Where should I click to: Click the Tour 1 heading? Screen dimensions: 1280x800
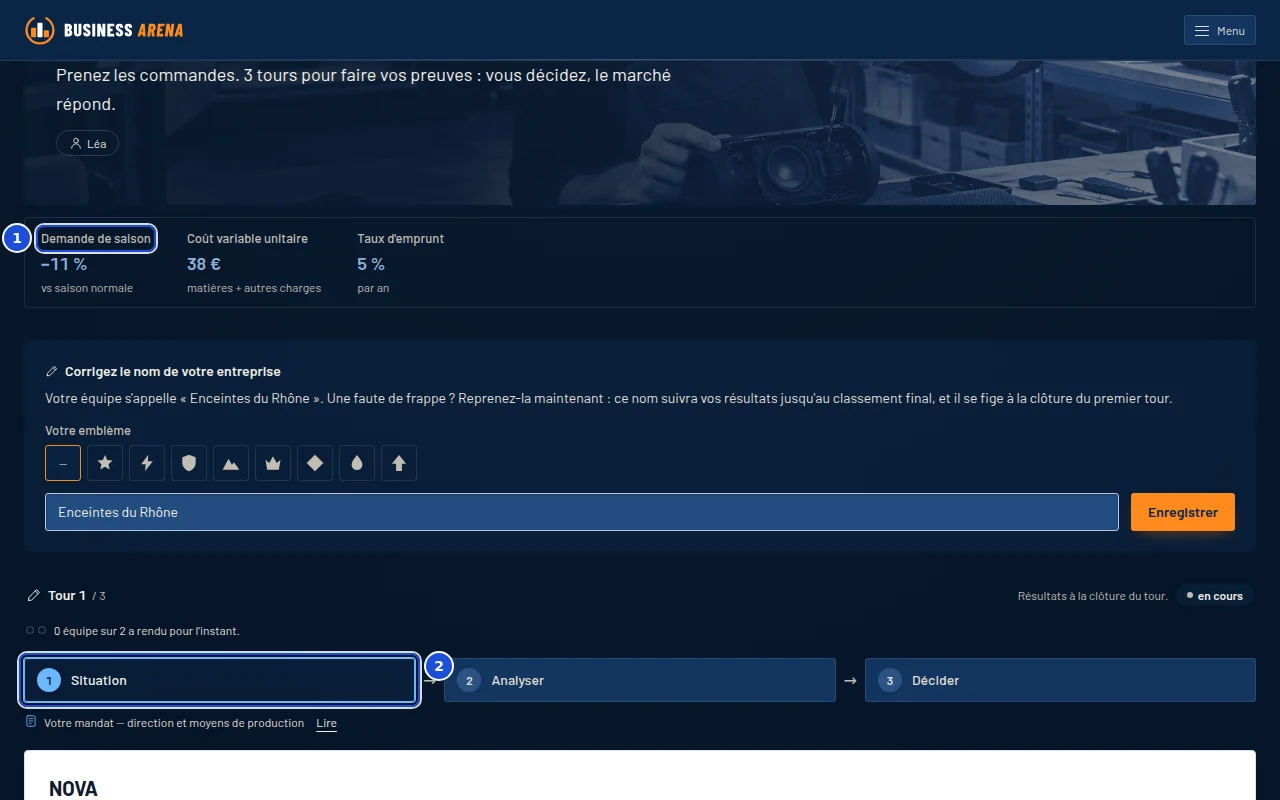tap(67, 595)
